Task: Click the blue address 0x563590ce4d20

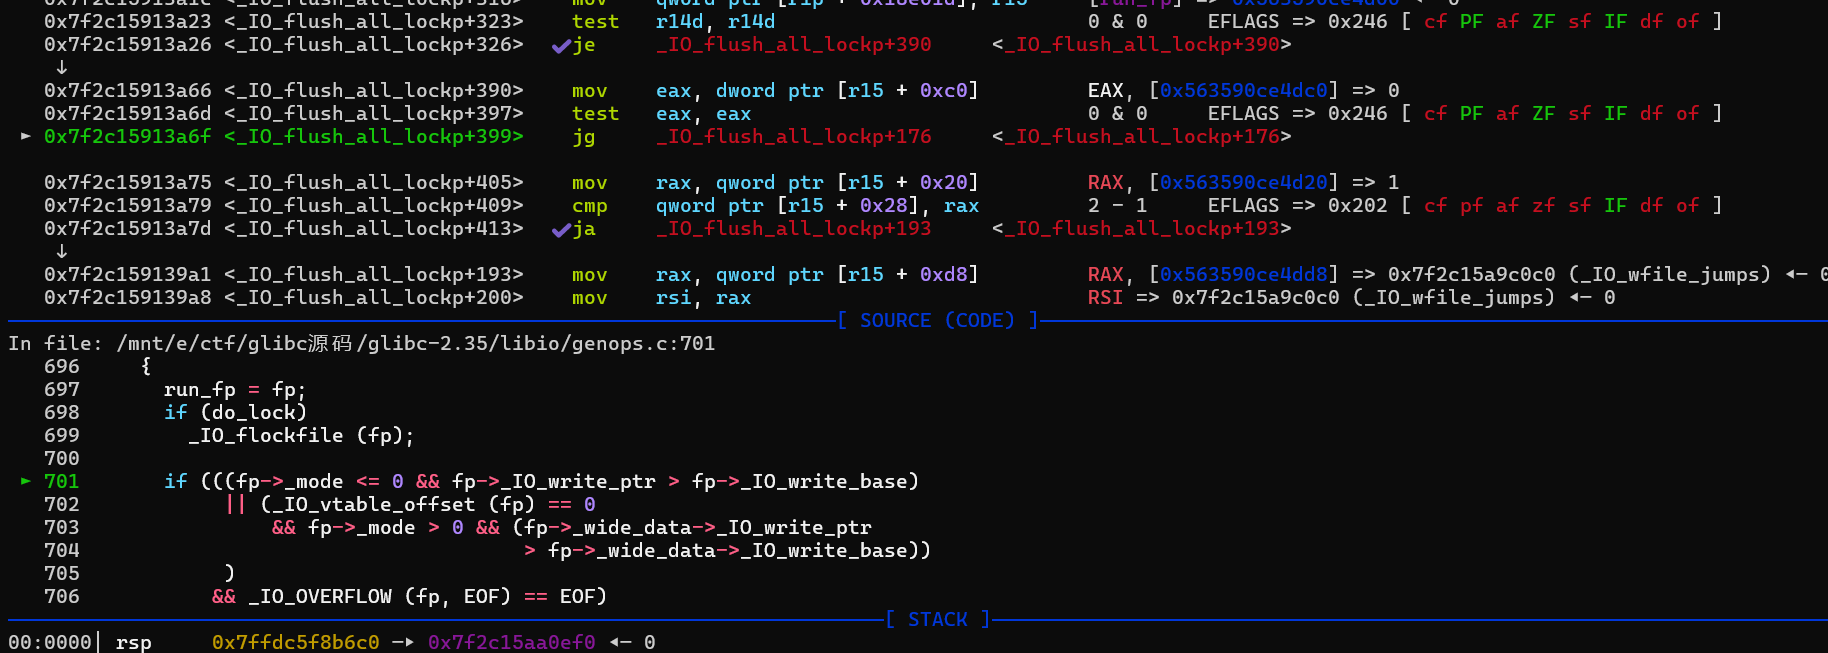Action: 1243,182
